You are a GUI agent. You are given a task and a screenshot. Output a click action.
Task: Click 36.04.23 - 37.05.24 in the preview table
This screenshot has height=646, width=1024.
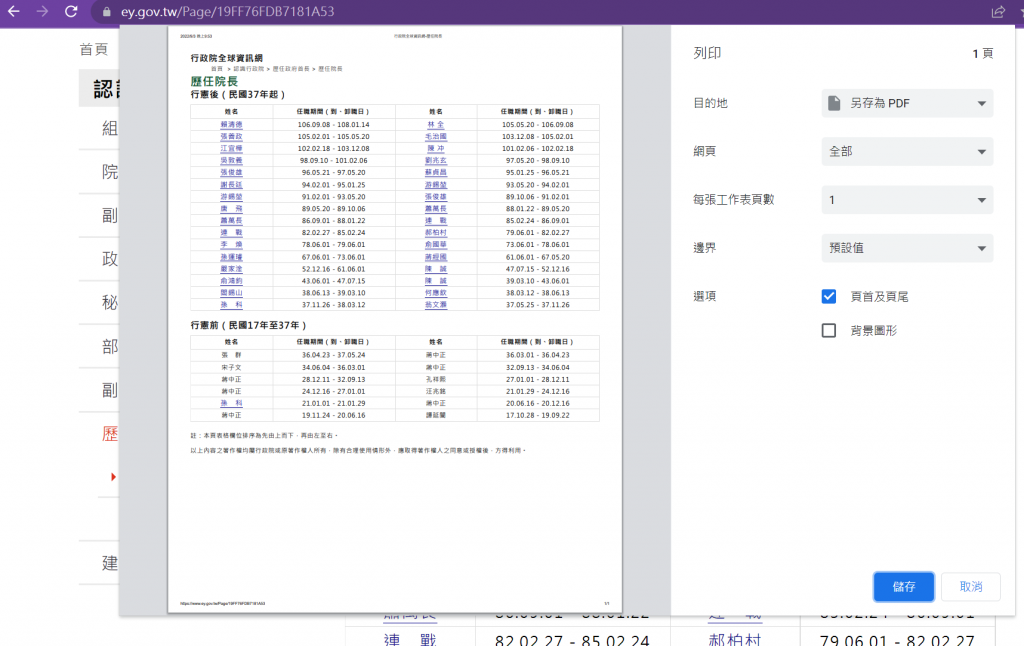[333, 355]
